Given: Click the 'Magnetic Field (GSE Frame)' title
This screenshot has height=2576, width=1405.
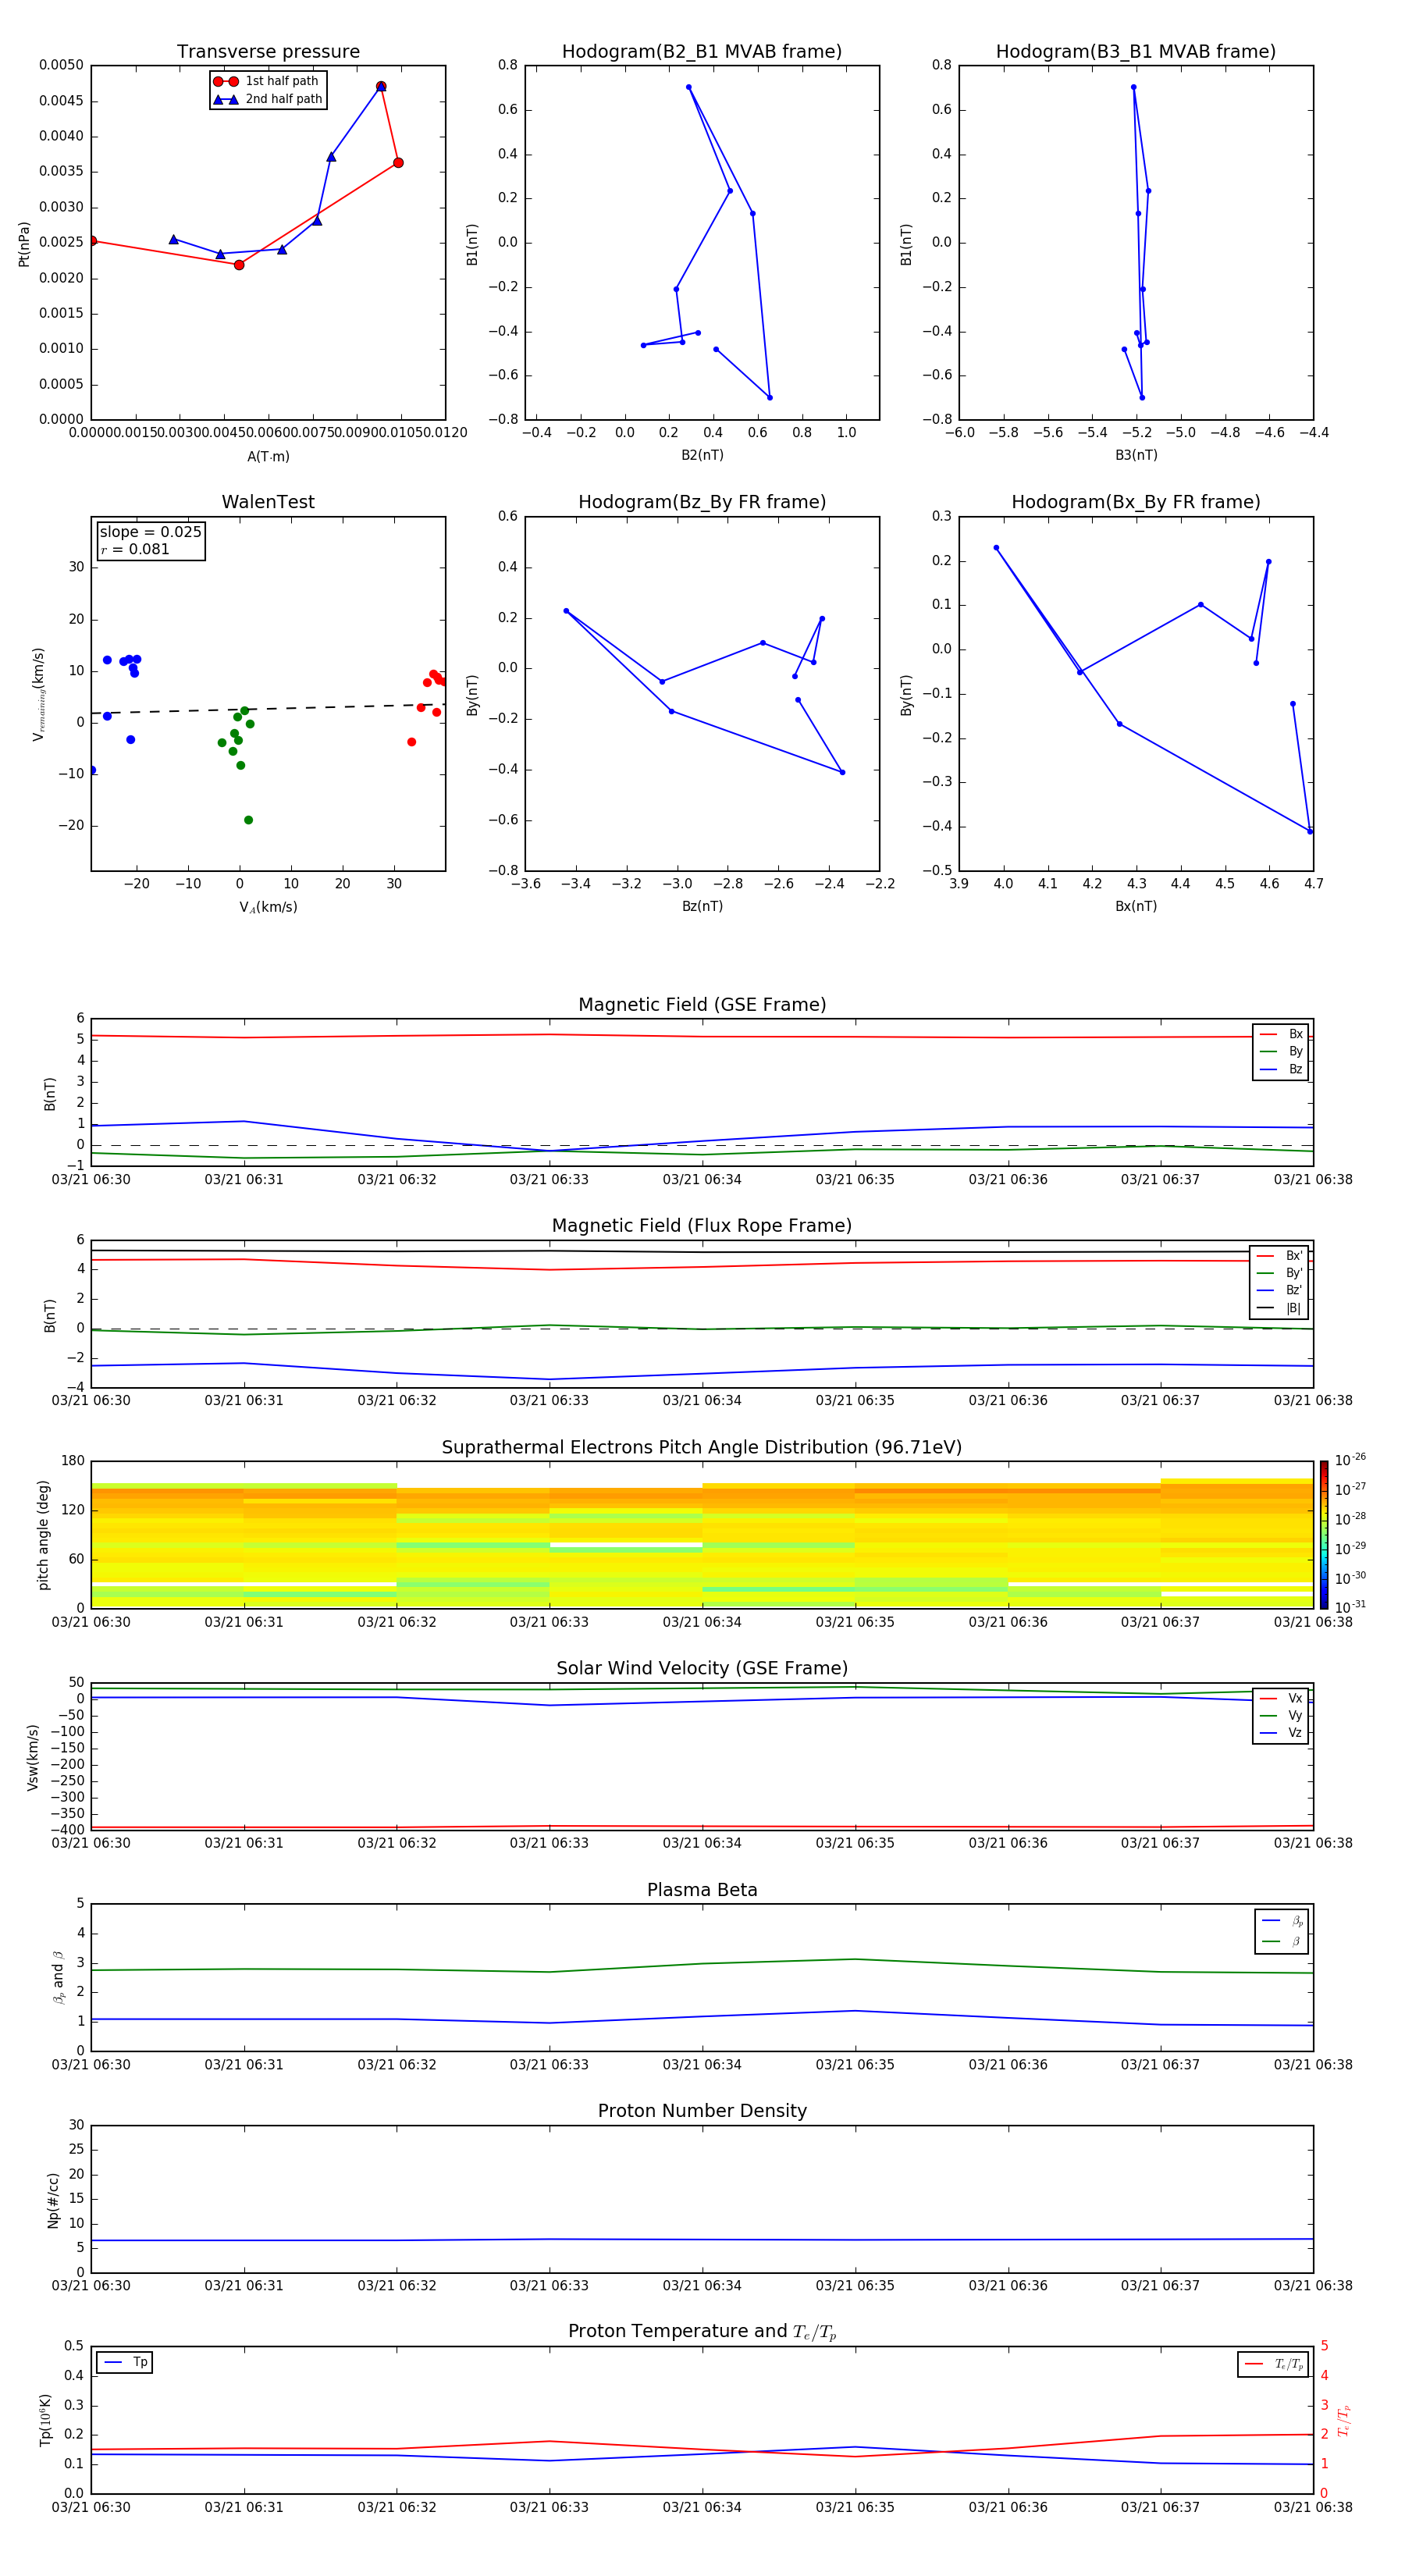Looking at the screenshot, I should coord(702,1004).
